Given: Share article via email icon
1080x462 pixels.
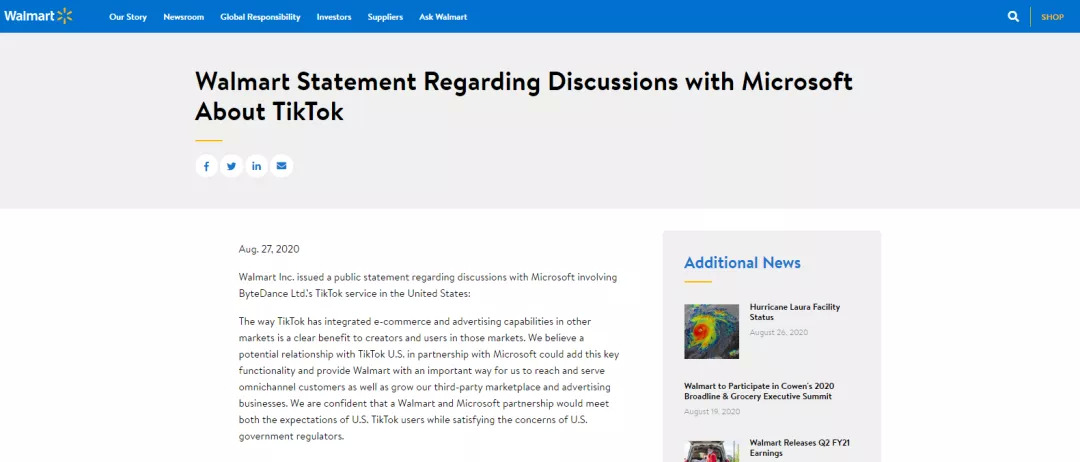Looking at the screenshot, I should point(282,166).
